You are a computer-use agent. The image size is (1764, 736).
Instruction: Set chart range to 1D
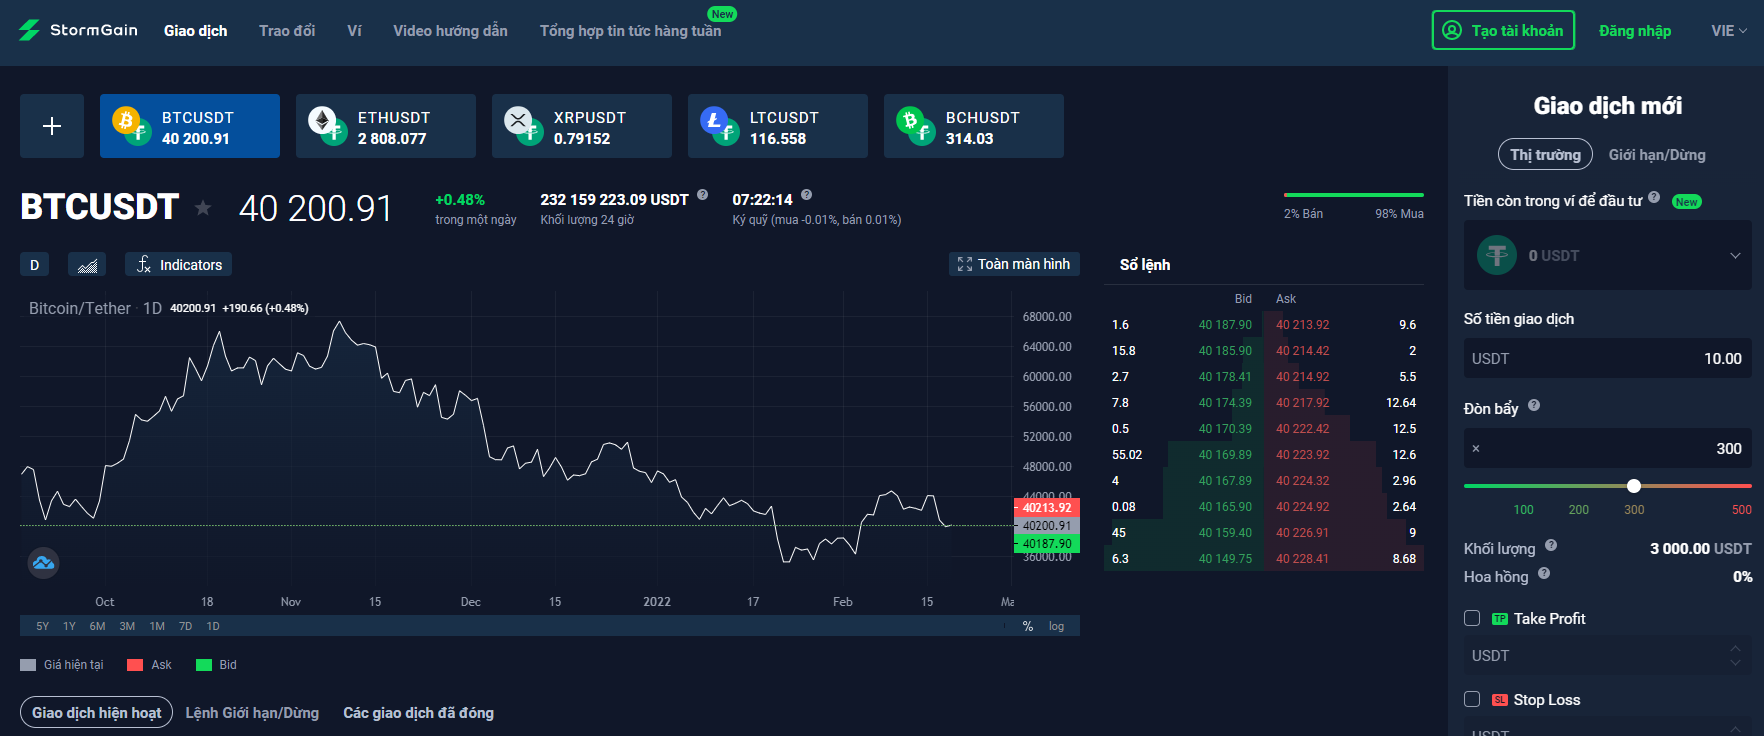tap(213, 626)
